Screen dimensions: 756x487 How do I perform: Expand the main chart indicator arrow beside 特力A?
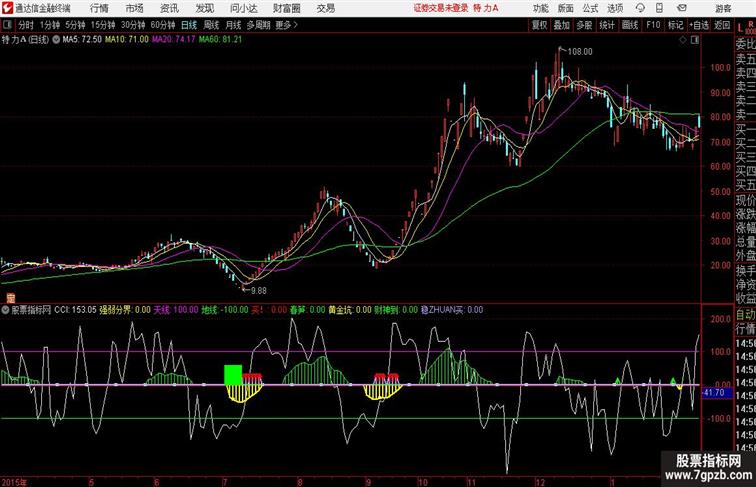[56, 40]
